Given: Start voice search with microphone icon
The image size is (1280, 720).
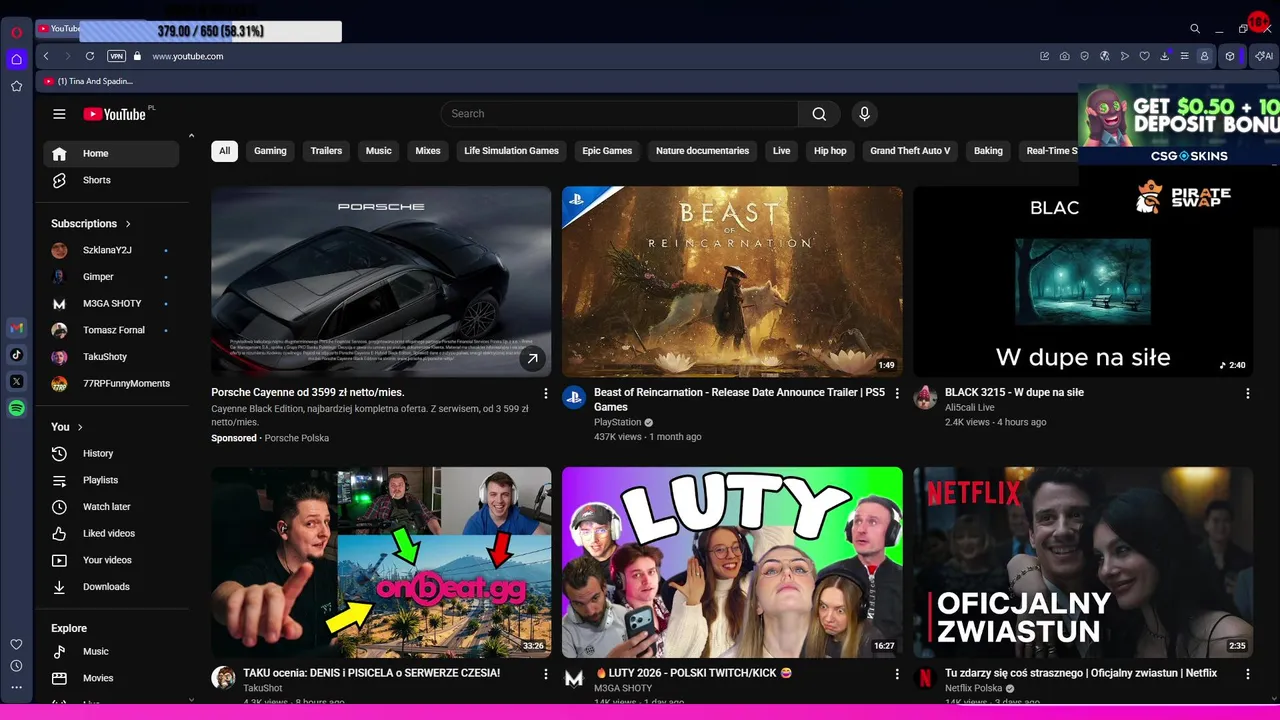Looking at the screenshot, I should 865,114.
